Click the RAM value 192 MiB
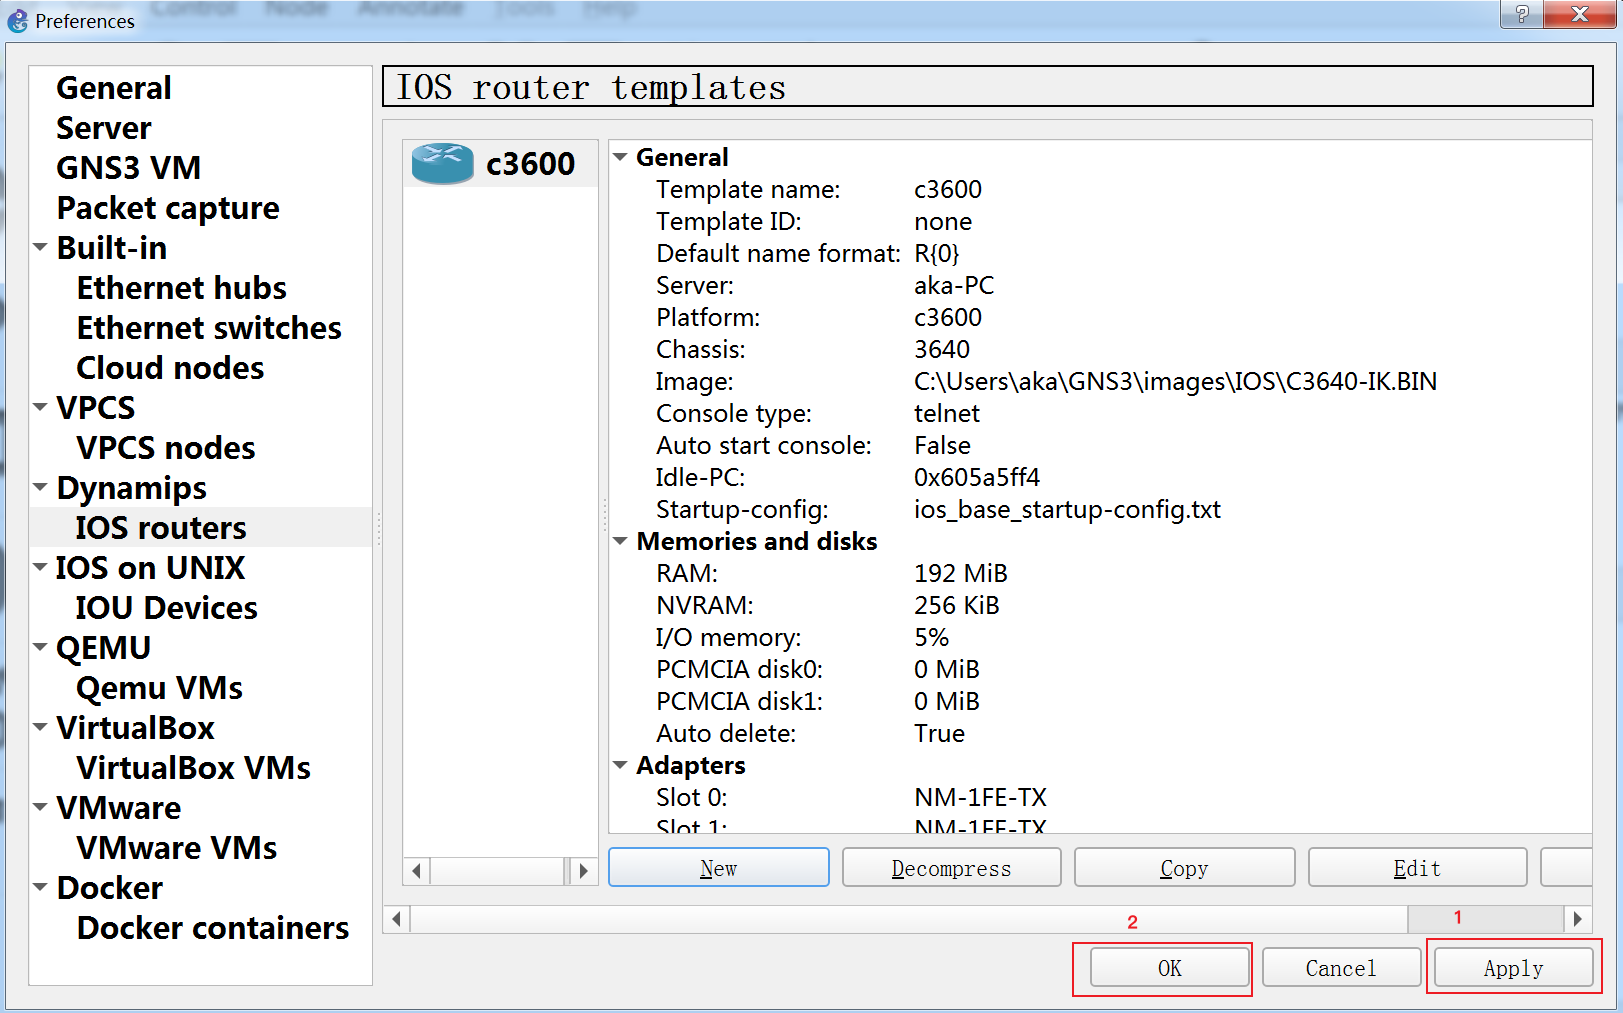 pos(961,573)
